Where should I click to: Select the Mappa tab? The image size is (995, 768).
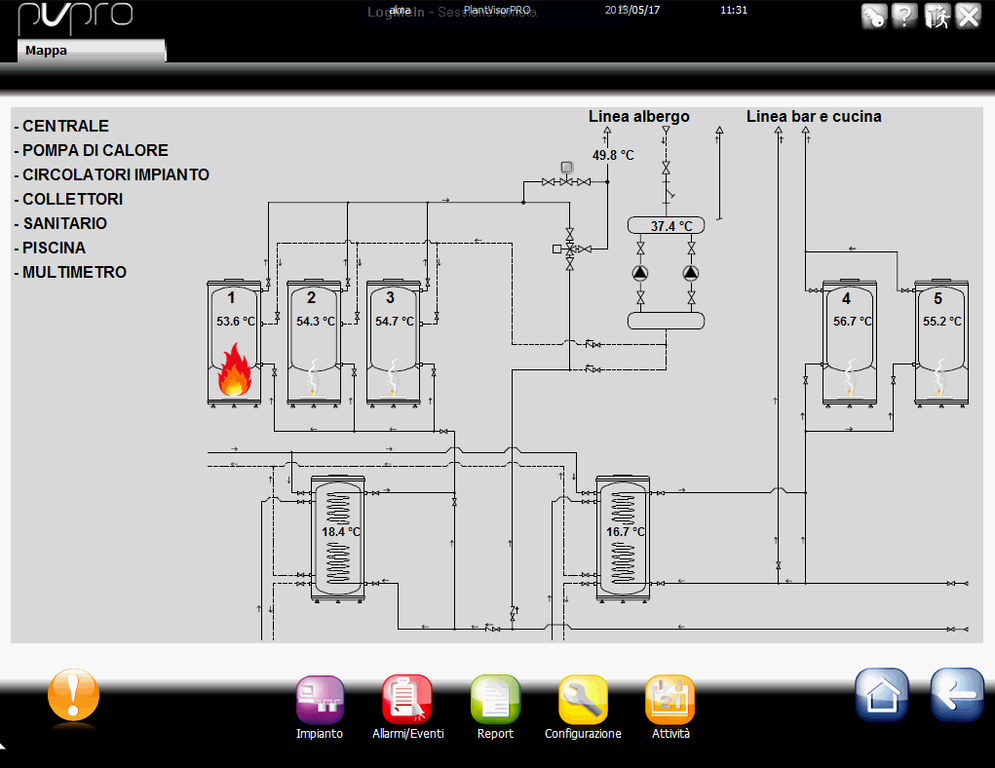(90, 50)
